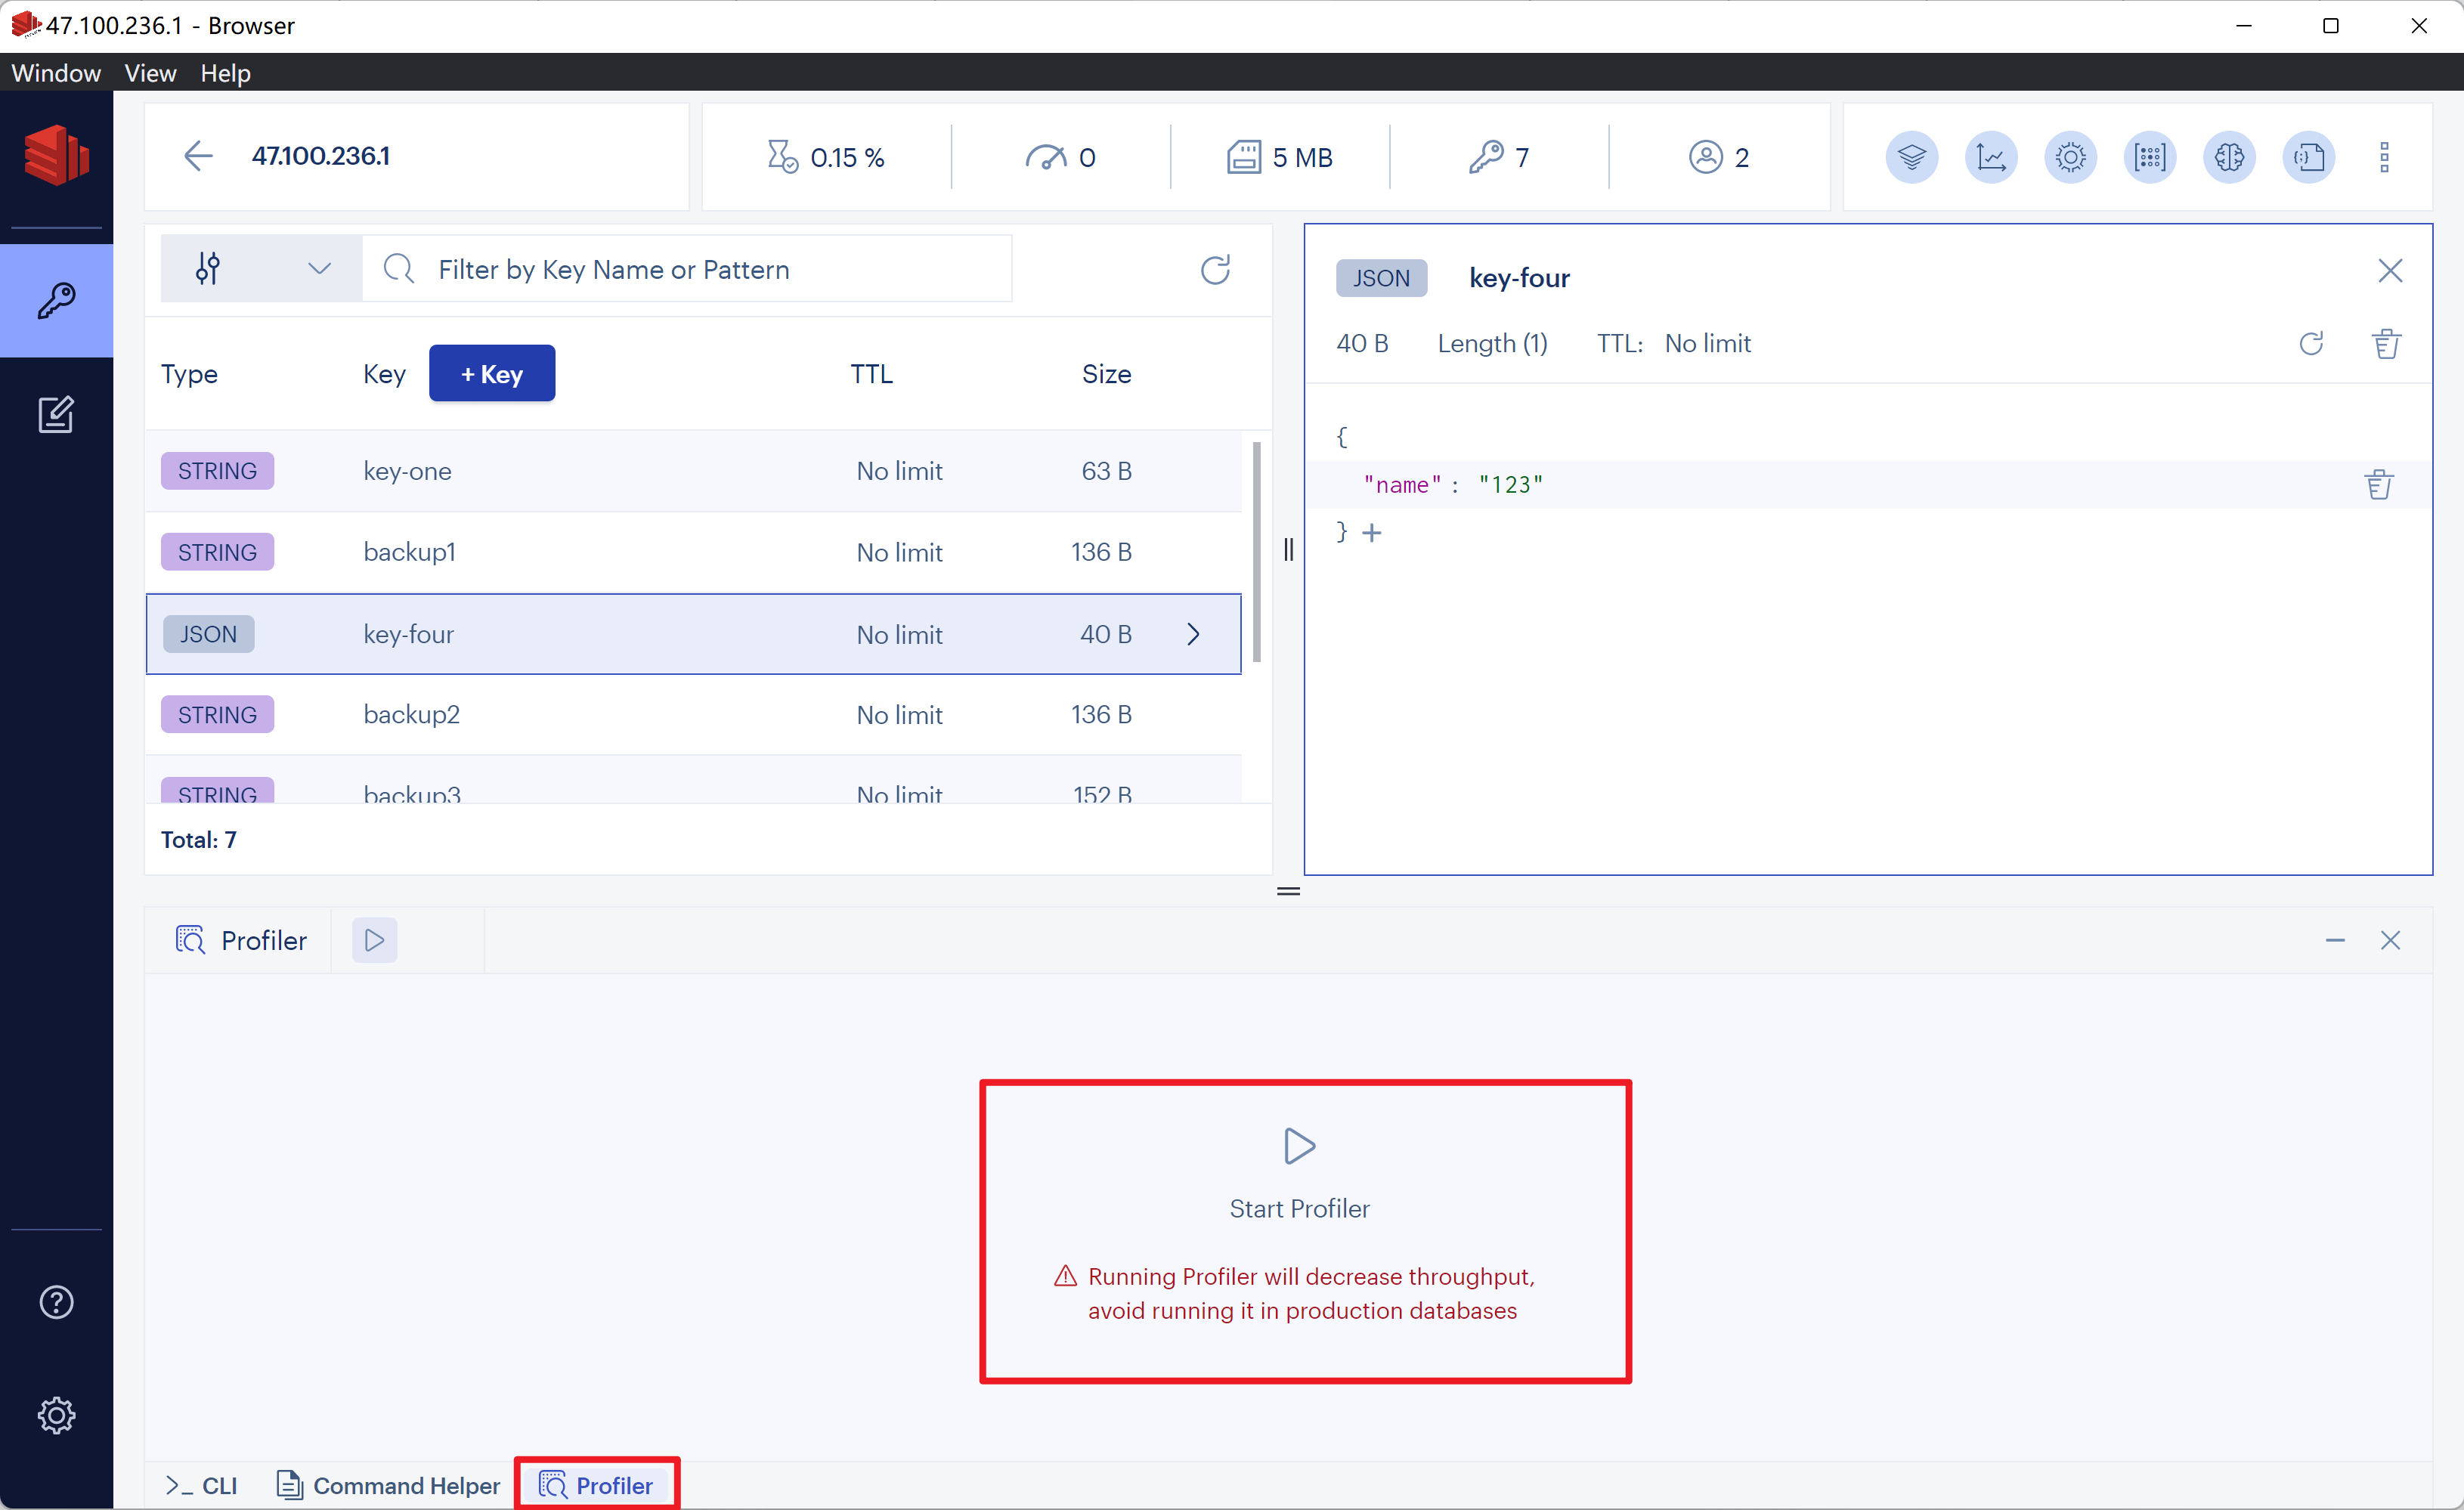Remove the "name" JSON field
The height and width of the screenshot is (1510, 2464).
tap(2379, 485)
